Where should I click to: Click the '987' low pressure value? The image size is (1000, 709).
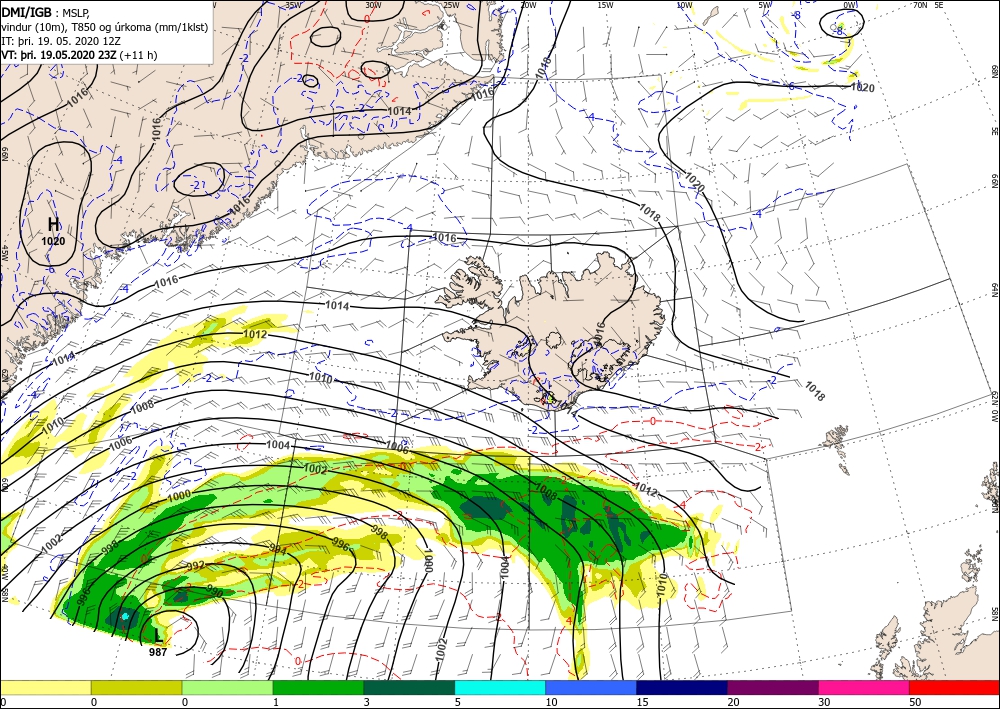(x=158, y=652)
